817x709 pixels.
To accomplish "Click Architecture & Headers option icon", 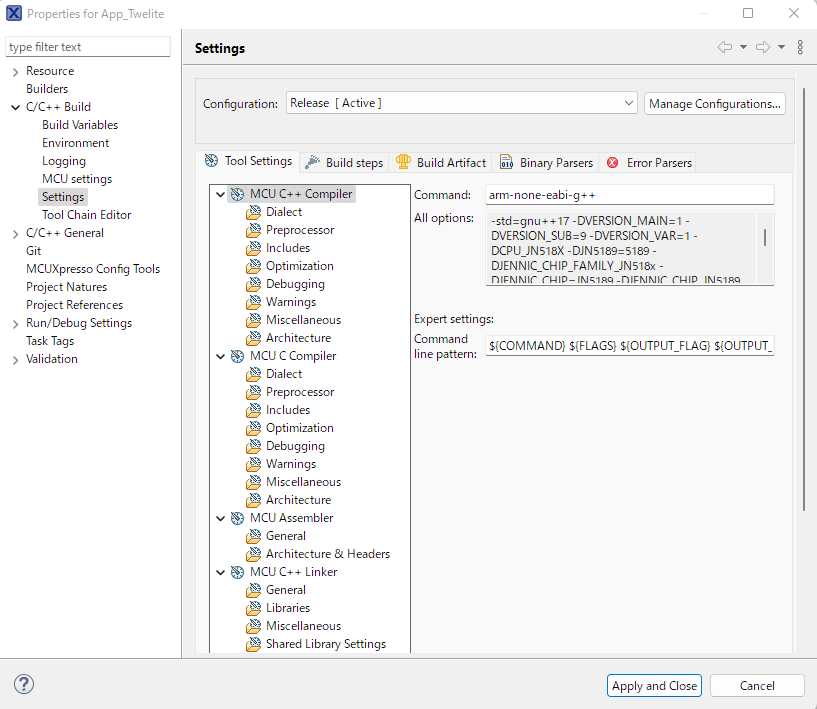I will (254, 554).
